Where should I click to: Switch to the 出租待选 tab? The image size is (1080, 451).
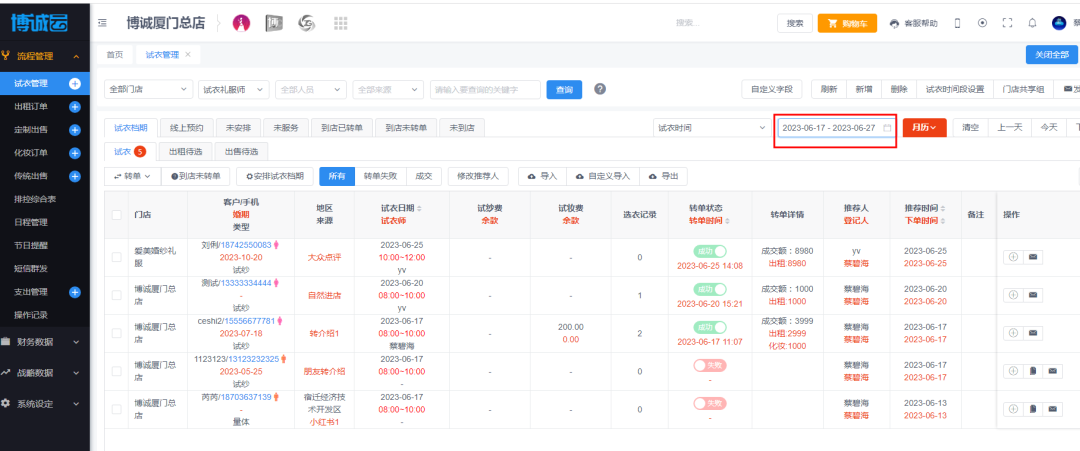pos(185,151)
